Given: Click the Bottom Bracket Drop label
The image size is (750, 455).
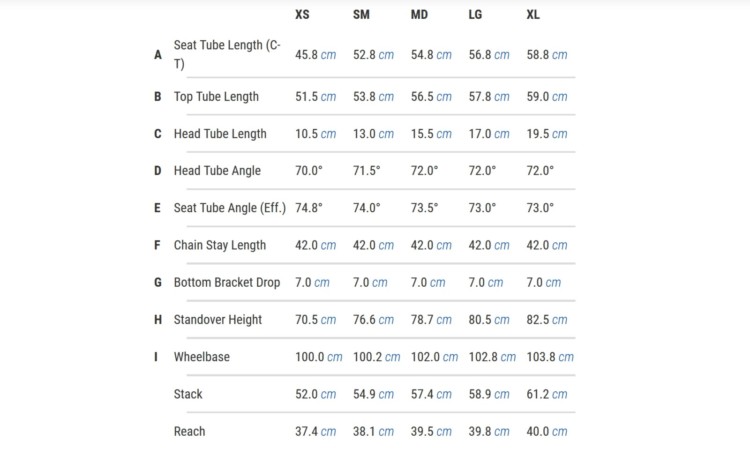Looking at the screenshot, I should [227, 282].
